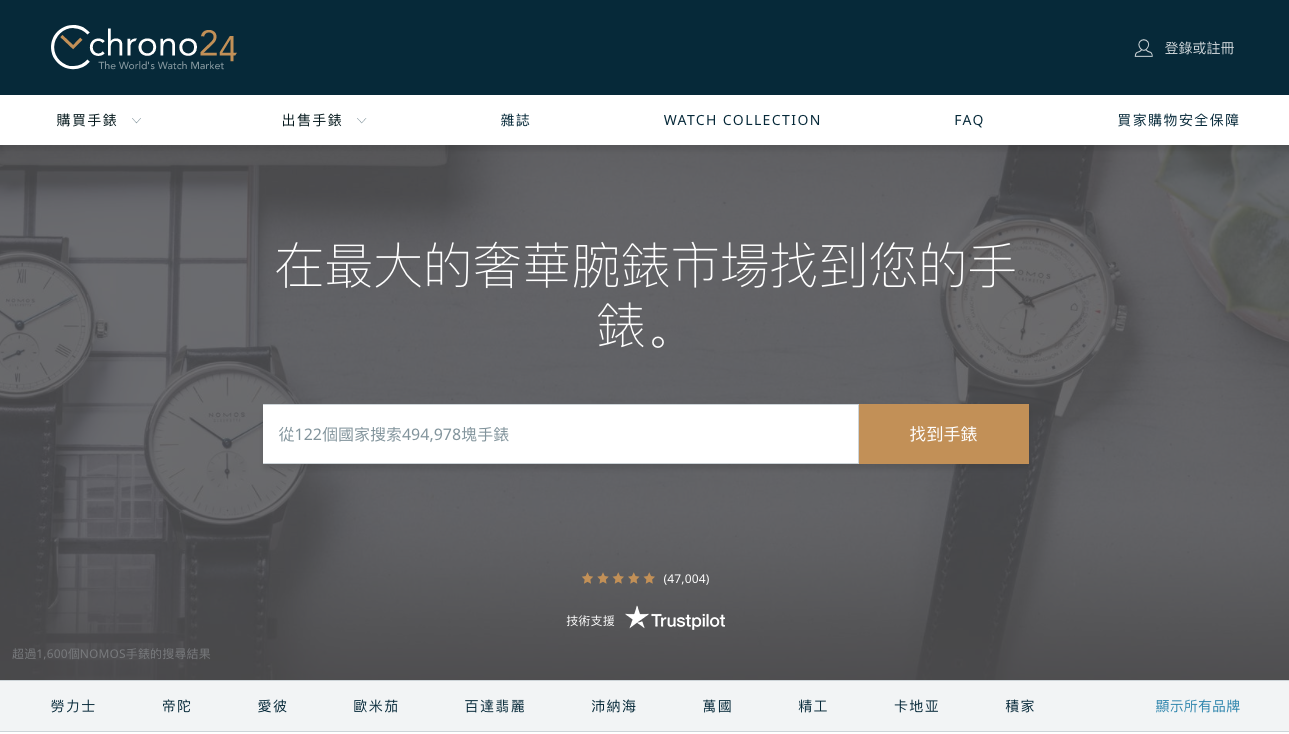Open the 購買手錶 menu

(87, 120)
